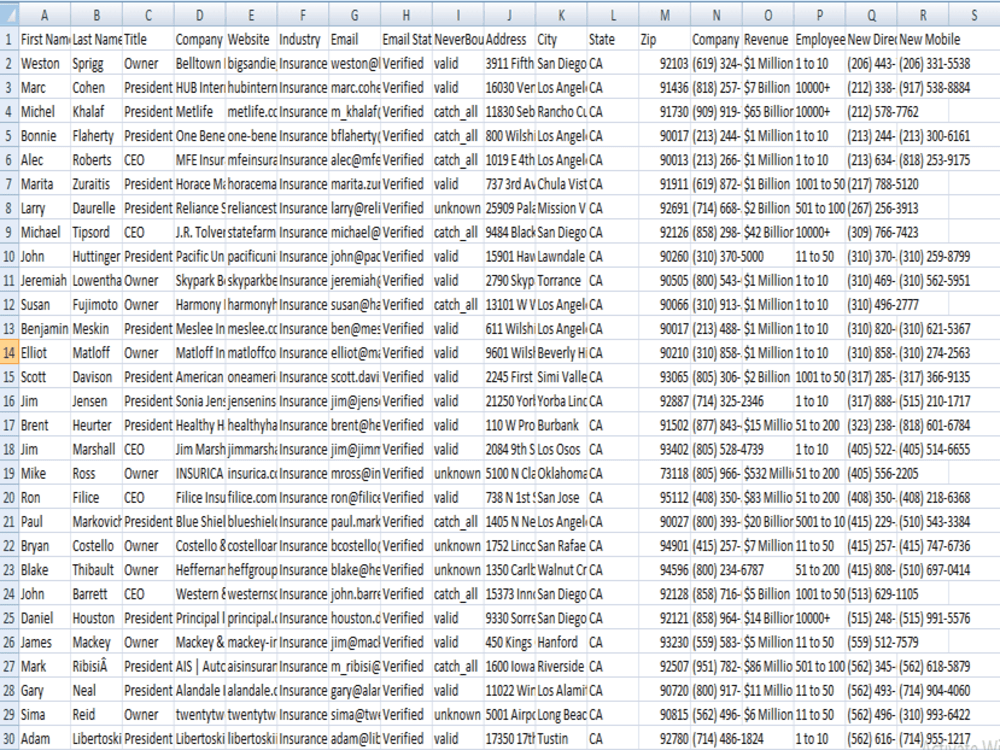
Task: Click the Industry header cell
Action: [303, 40]
